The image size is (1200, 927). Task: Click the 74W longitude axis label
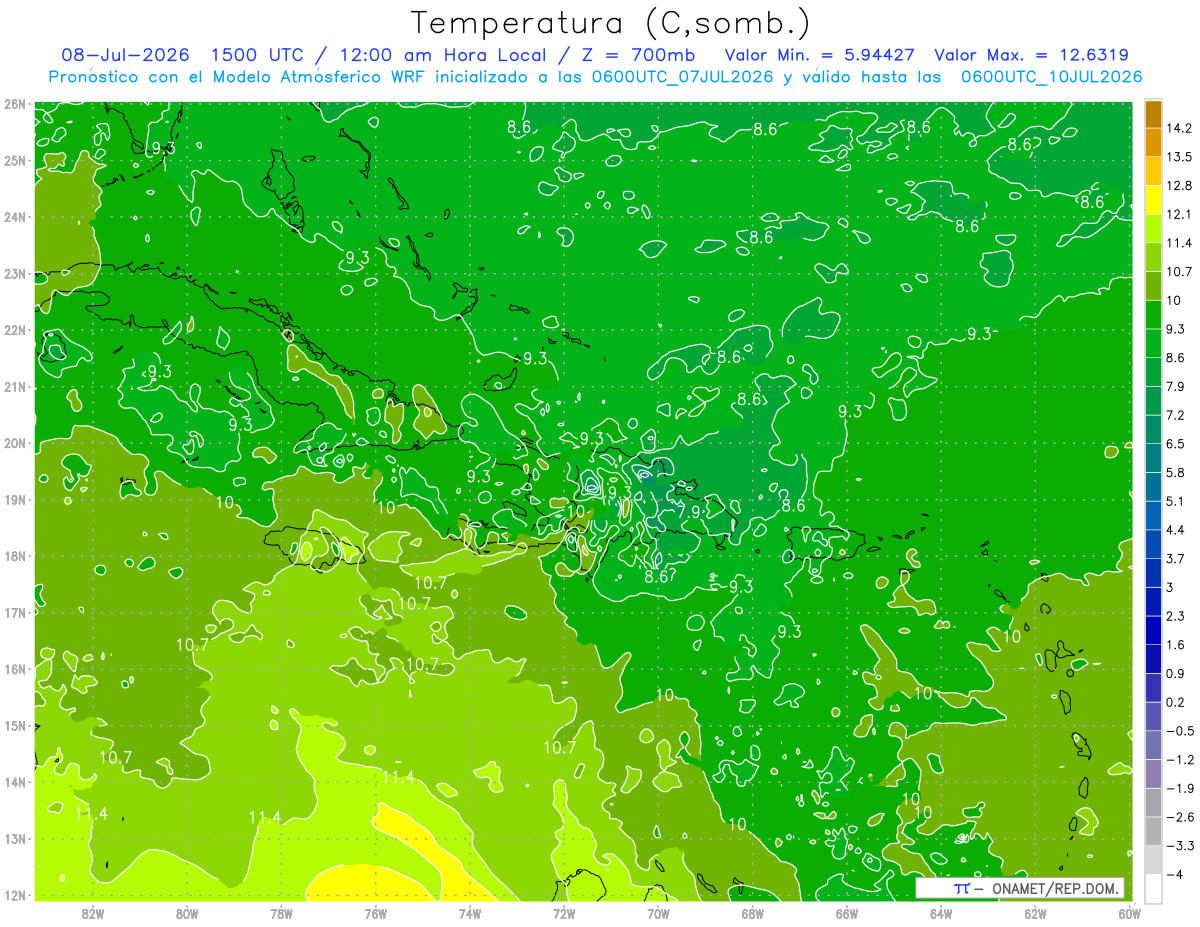(470, 913)
